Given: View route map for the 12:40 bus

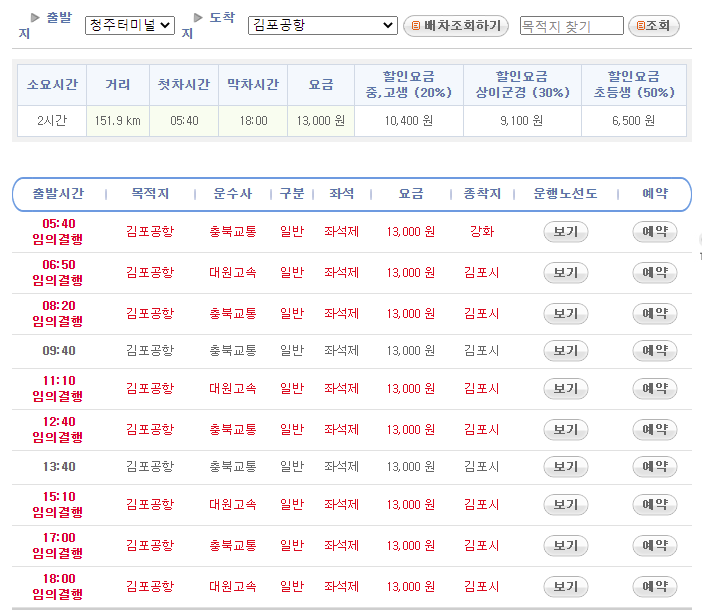Looking at the screenshot, I should point(565,430).
